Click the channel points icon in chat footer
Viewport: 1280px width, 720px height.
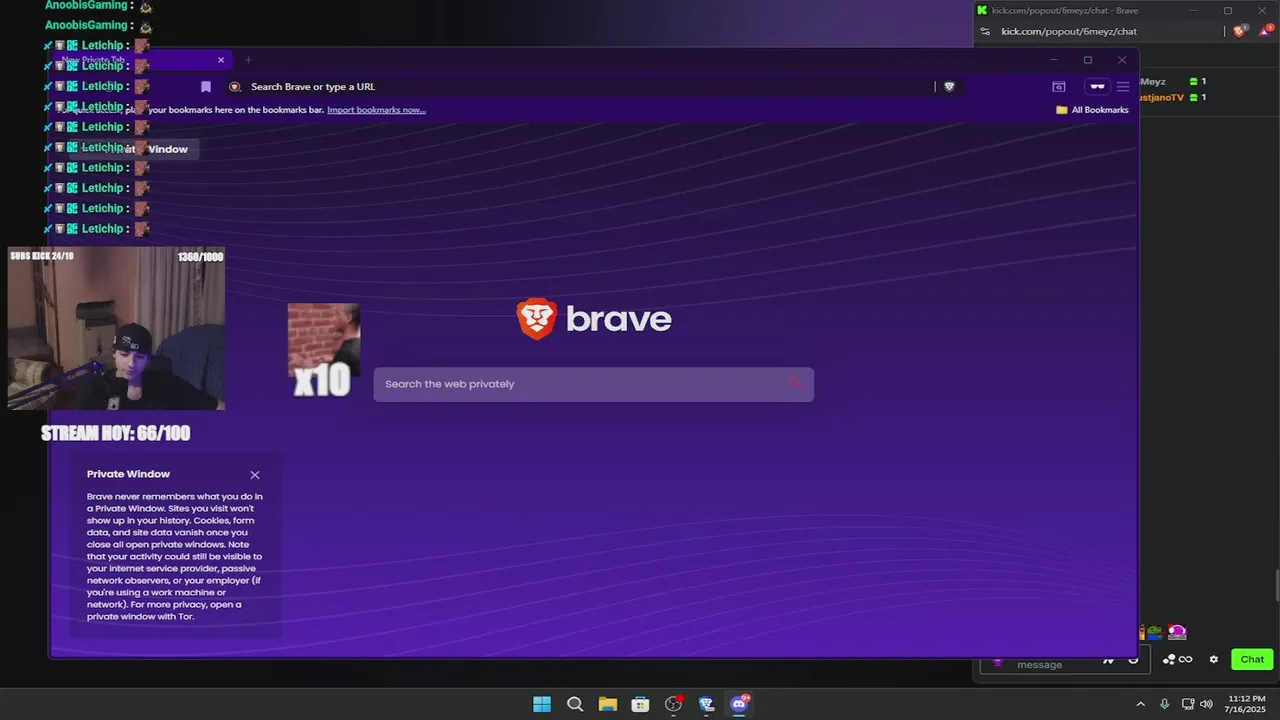[x=1168, y=659]
